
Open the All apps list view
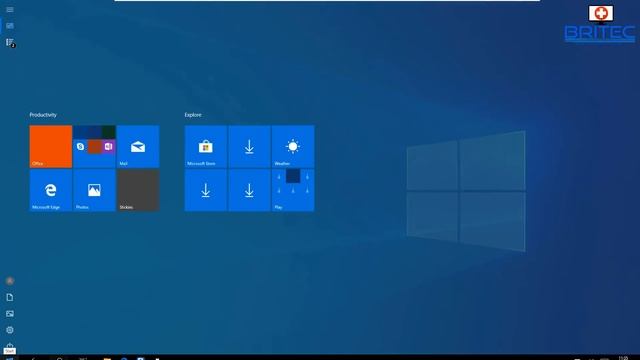(10, 42)
